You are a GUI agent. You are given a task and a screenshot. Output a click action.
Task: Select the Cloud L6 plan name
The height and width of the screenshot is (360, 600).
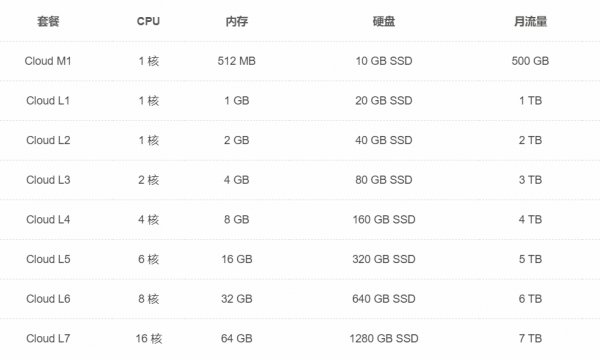coord(48,299)
